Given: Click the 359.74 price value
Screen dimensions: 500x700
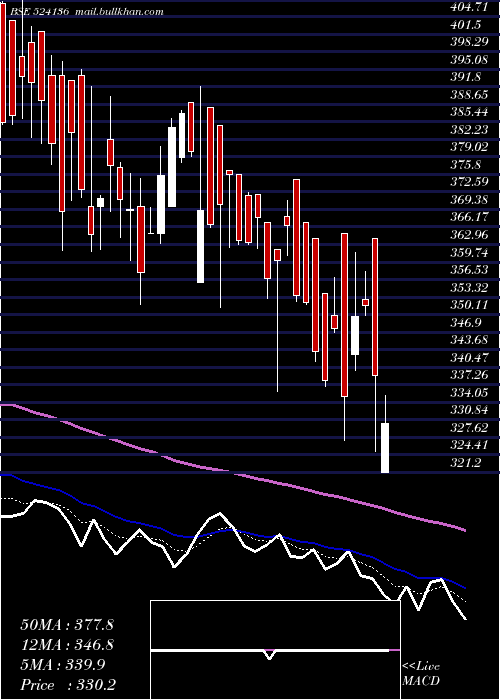Looking at the screenshot, I should click(x=469, y=253).
